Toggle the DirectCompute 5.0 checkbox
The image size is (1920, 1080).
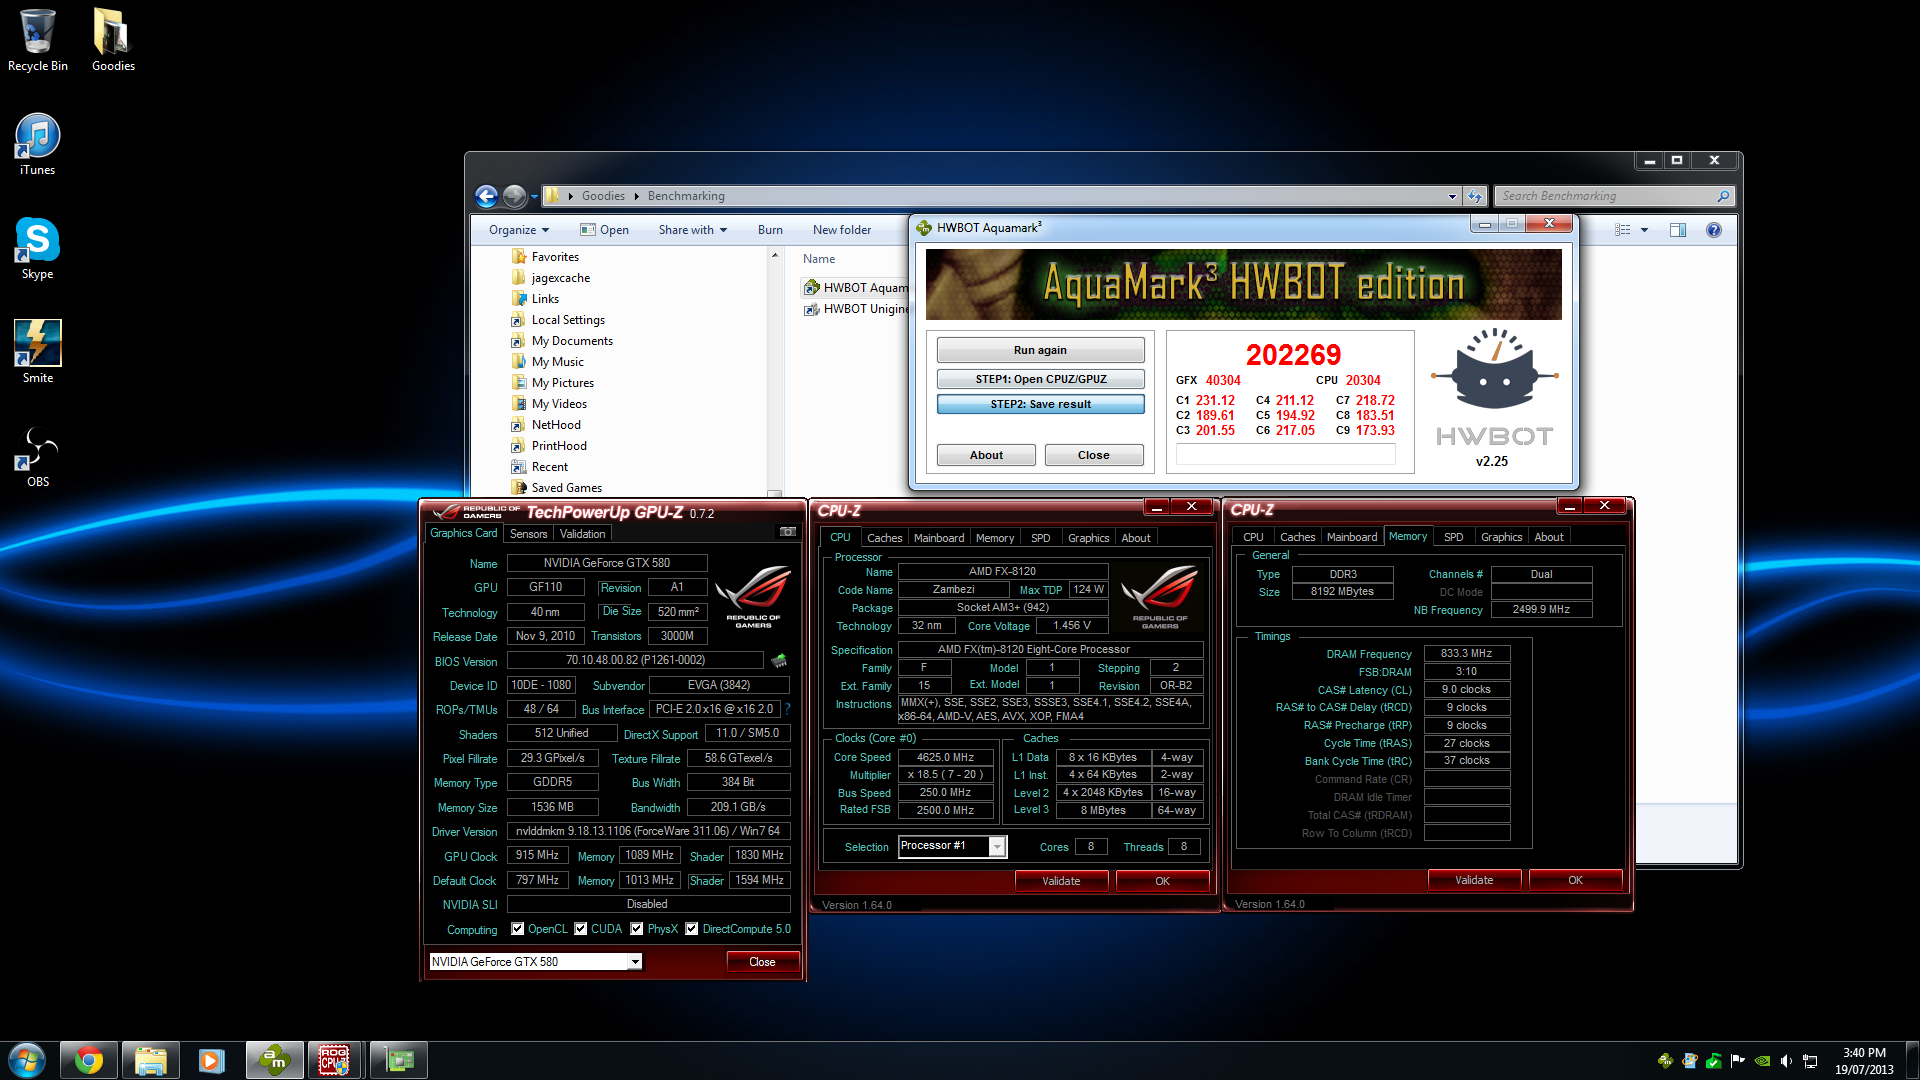click(691, 929)
